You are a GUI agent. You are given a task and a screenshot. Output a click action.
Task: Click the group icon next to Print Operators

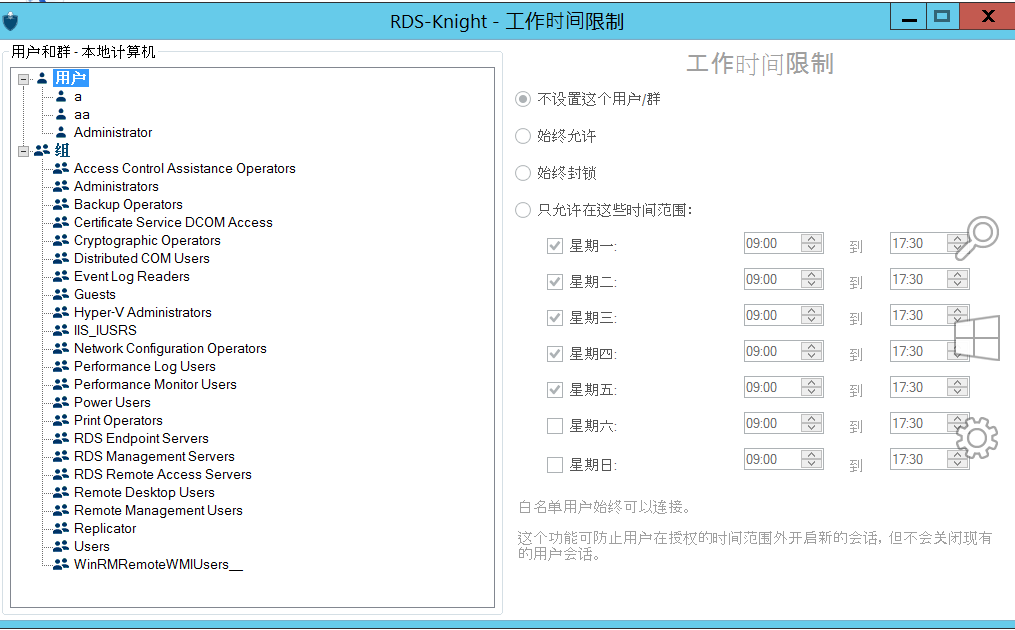[x=61, y=420]
